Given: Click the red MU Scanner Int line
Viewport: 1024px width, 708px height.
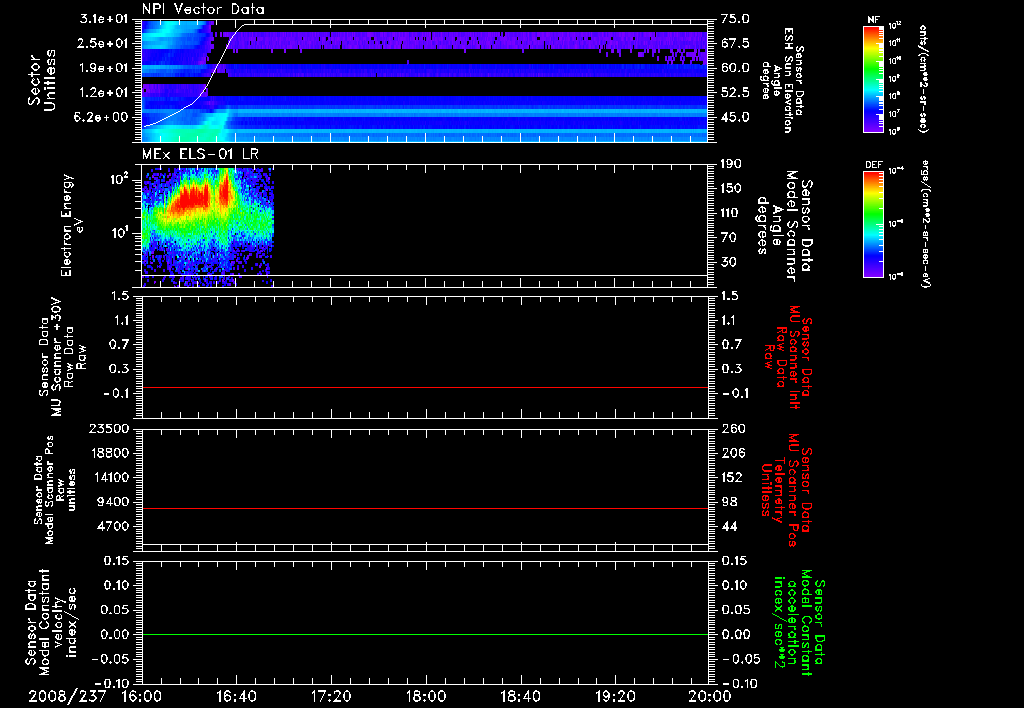Looking at the screenshot, I should coord(425,387).
